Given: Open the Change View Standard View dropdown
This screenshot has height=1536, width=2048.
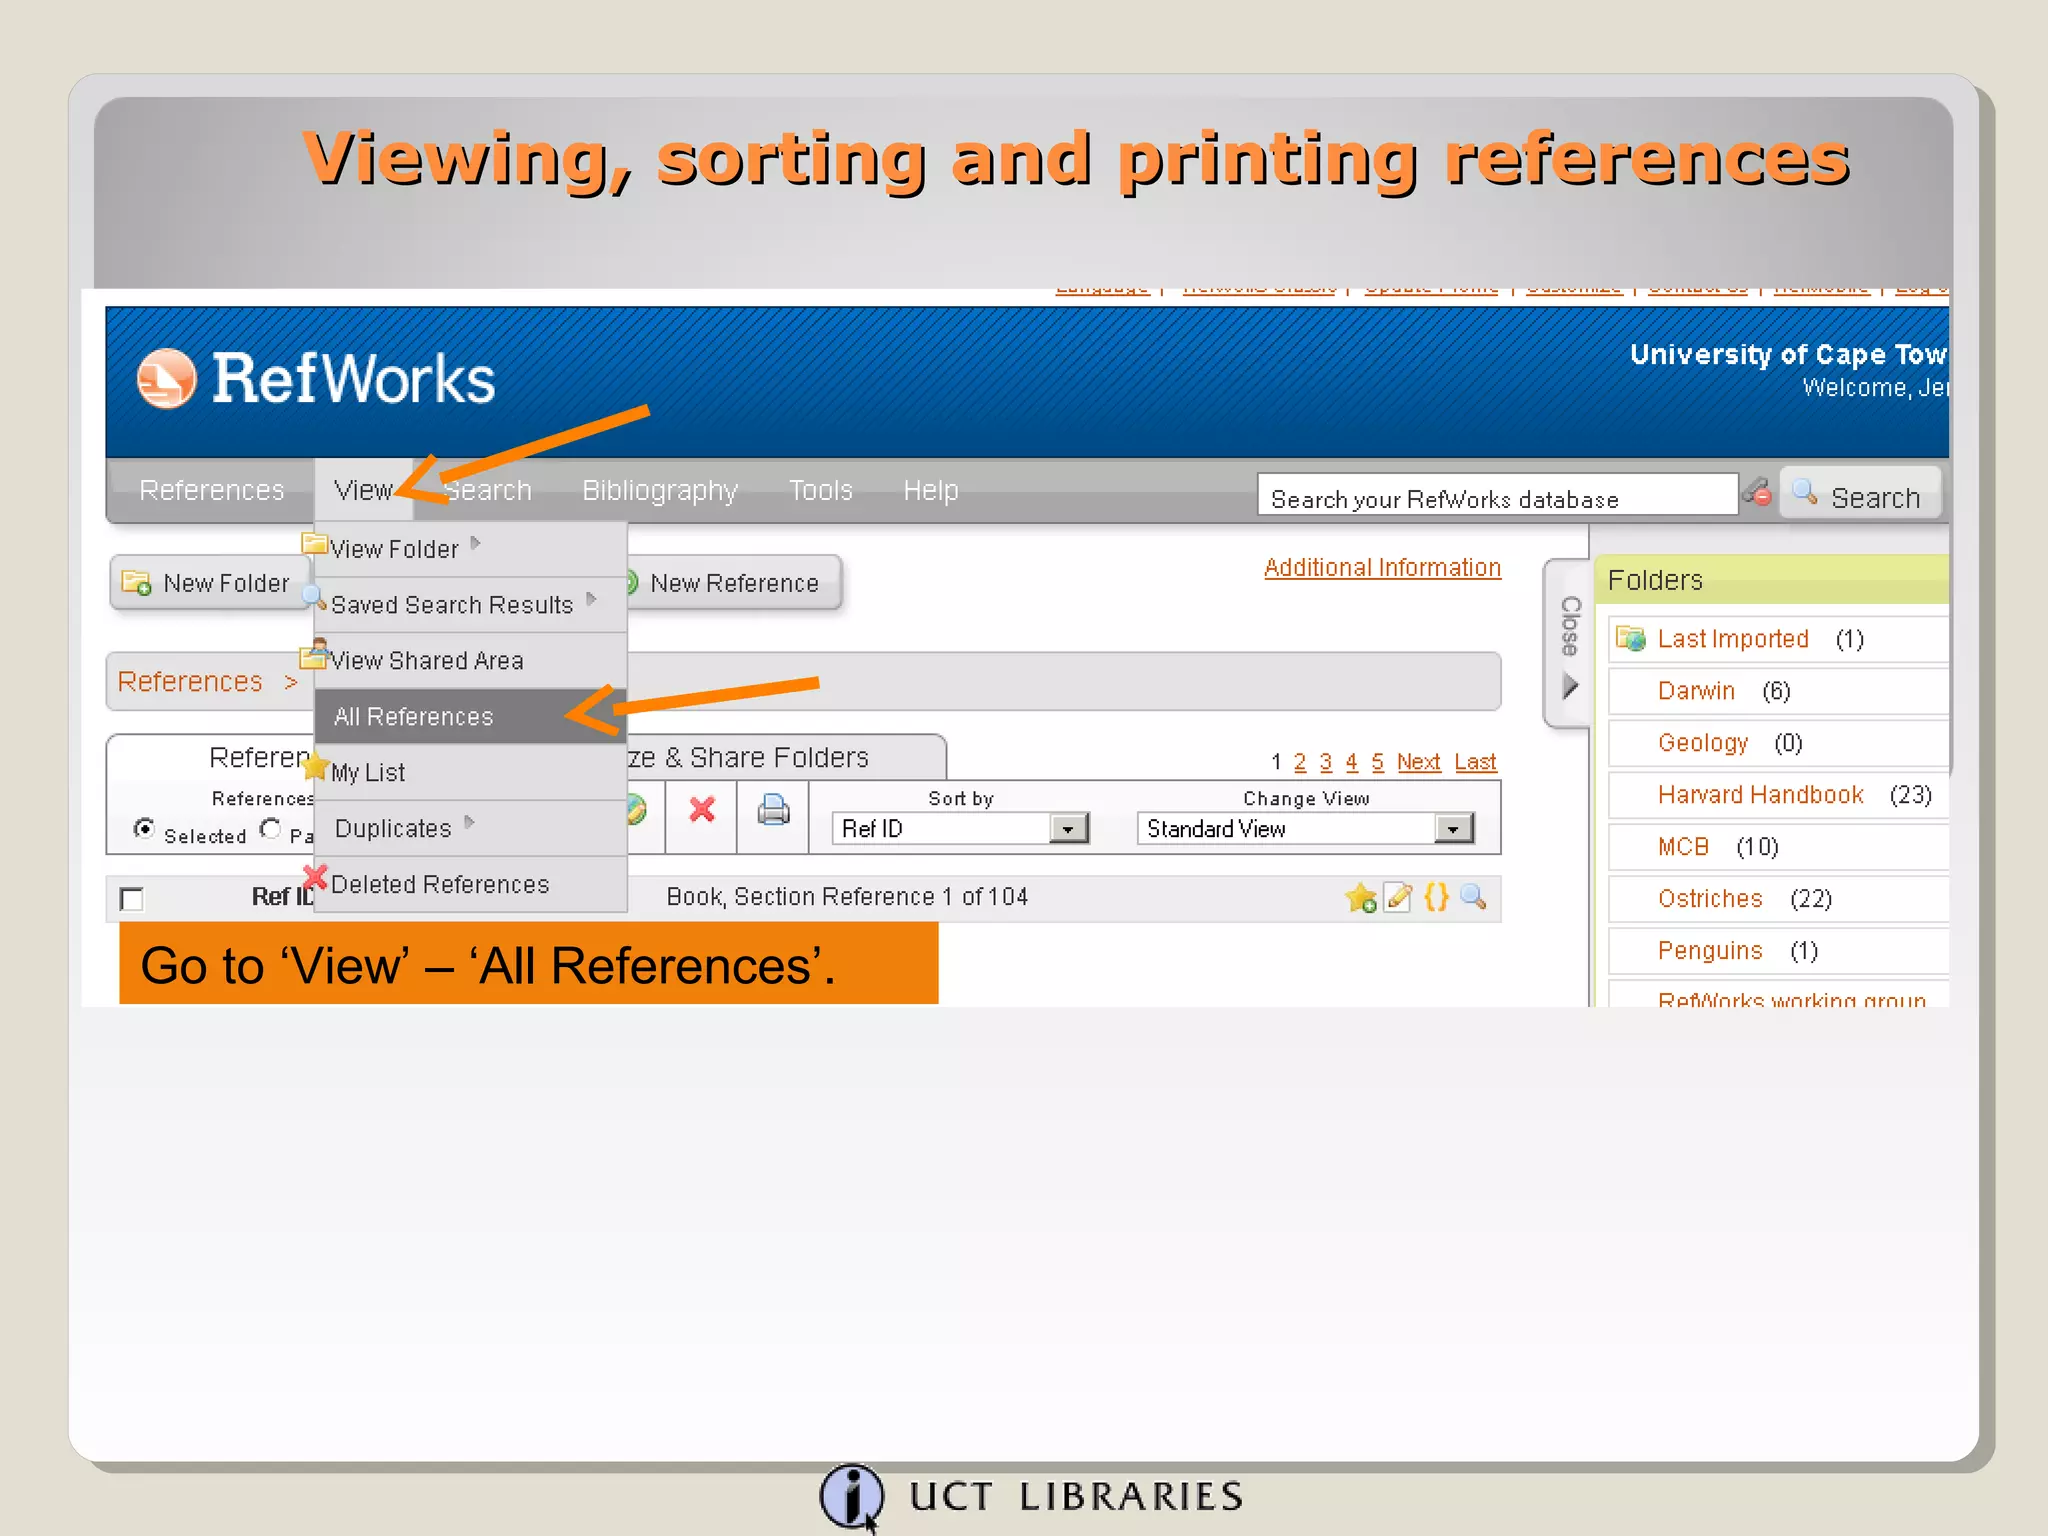Looking at the screenshot, I should [1305, 828].
